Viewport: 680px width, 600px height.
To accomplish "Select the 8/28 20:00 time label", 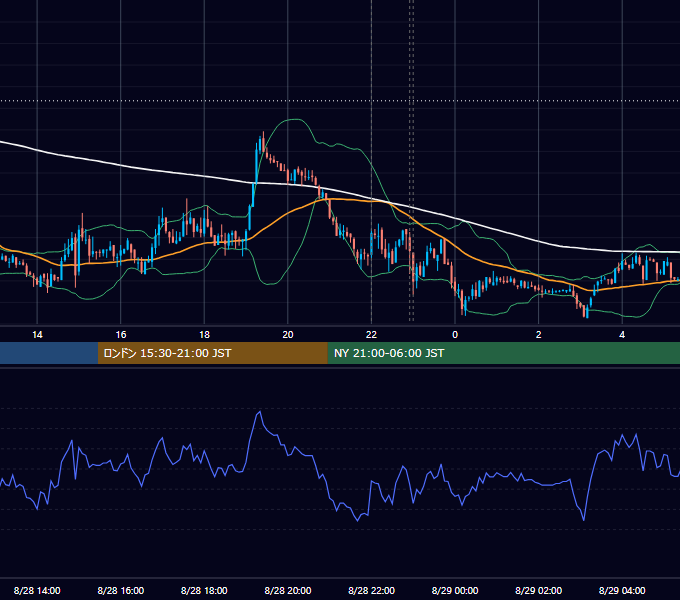I will [288, 590].
